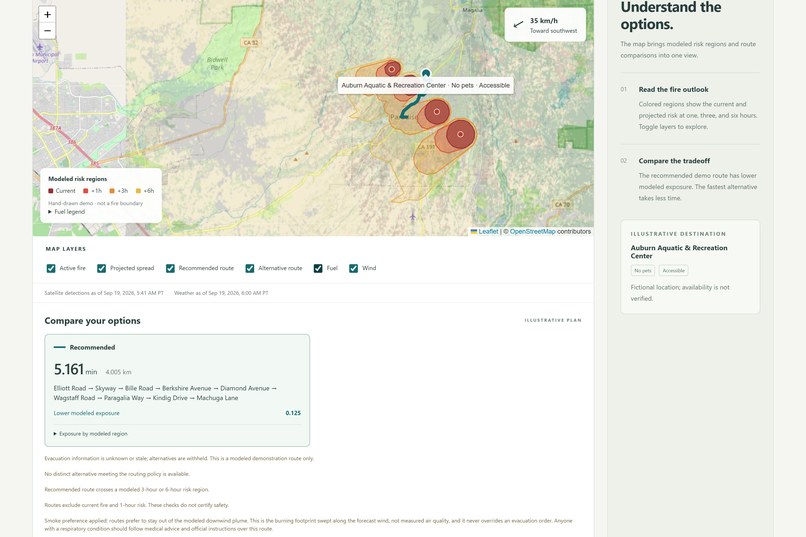
Task: Click the Leaflet flag icon in the attribution
Action: point(474,232)
